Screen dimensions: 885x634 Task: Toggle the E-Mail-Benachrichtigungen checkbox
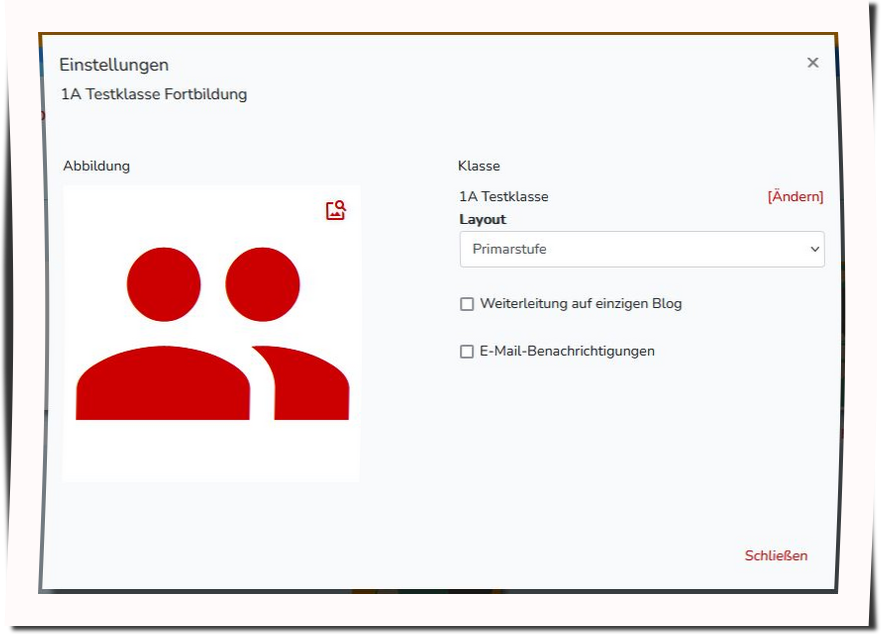pyautogui.click(x=467, y=352)
